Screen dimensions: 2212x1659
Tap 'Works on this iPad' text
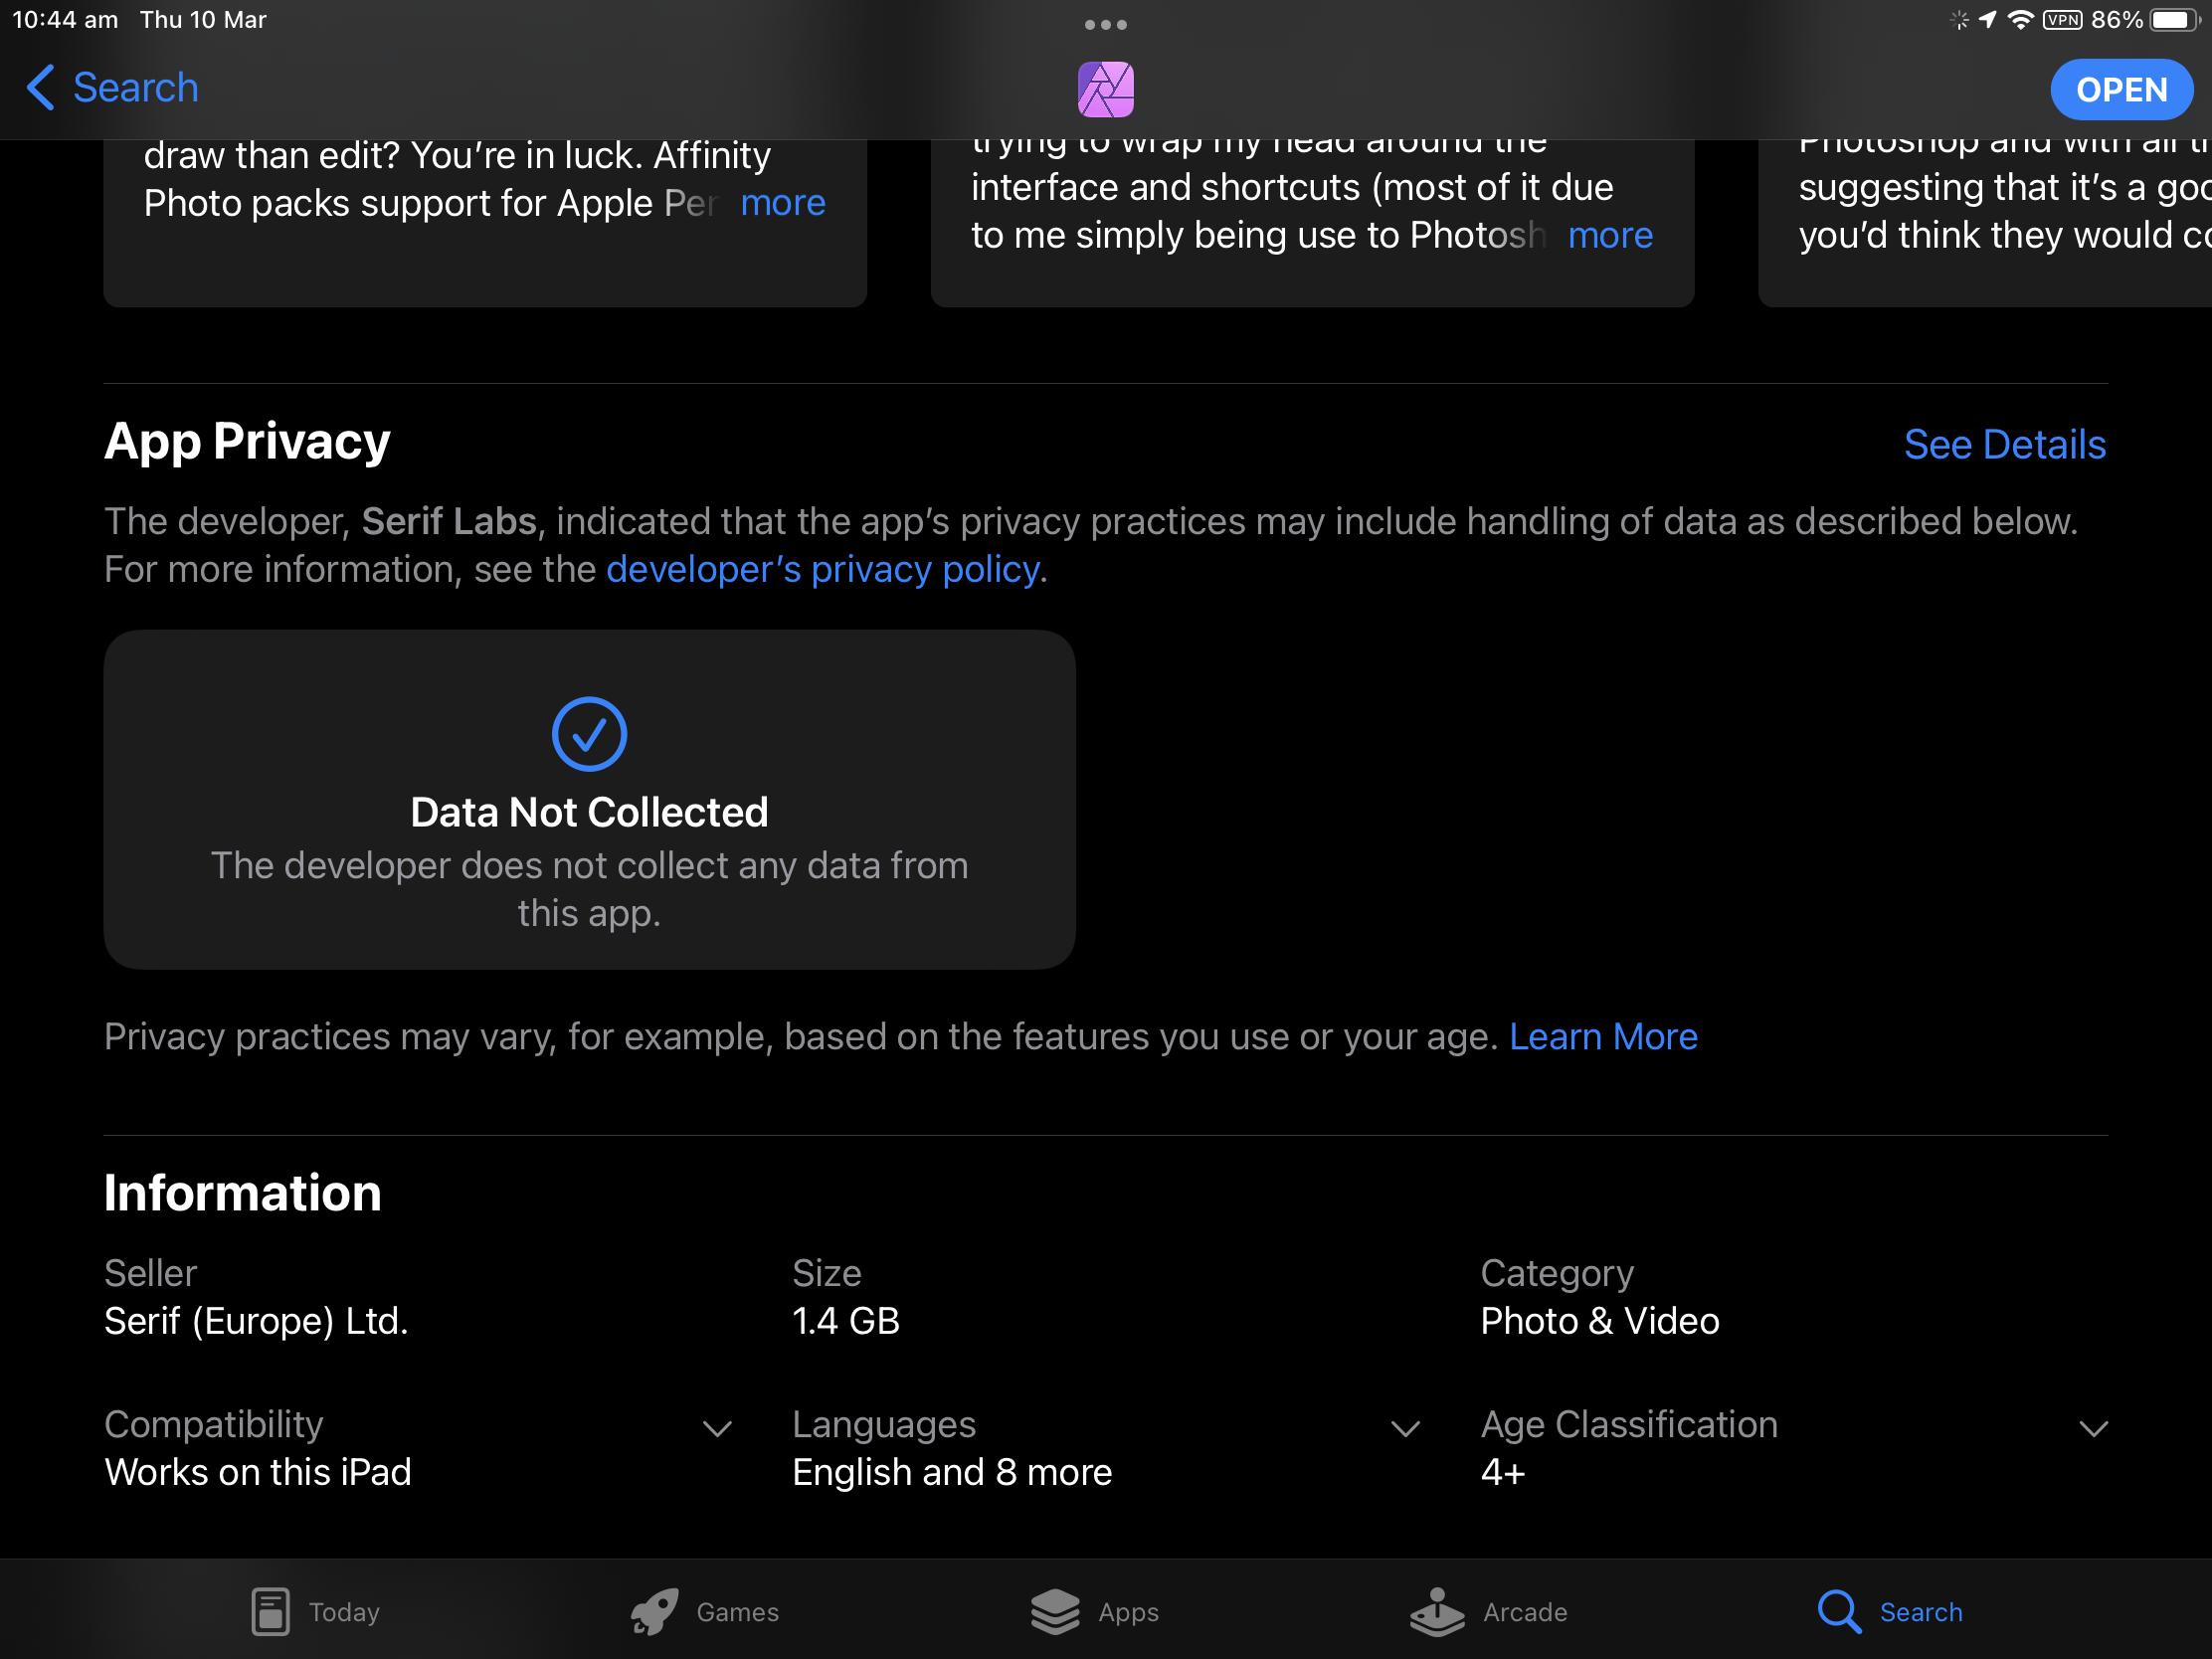258,1472
